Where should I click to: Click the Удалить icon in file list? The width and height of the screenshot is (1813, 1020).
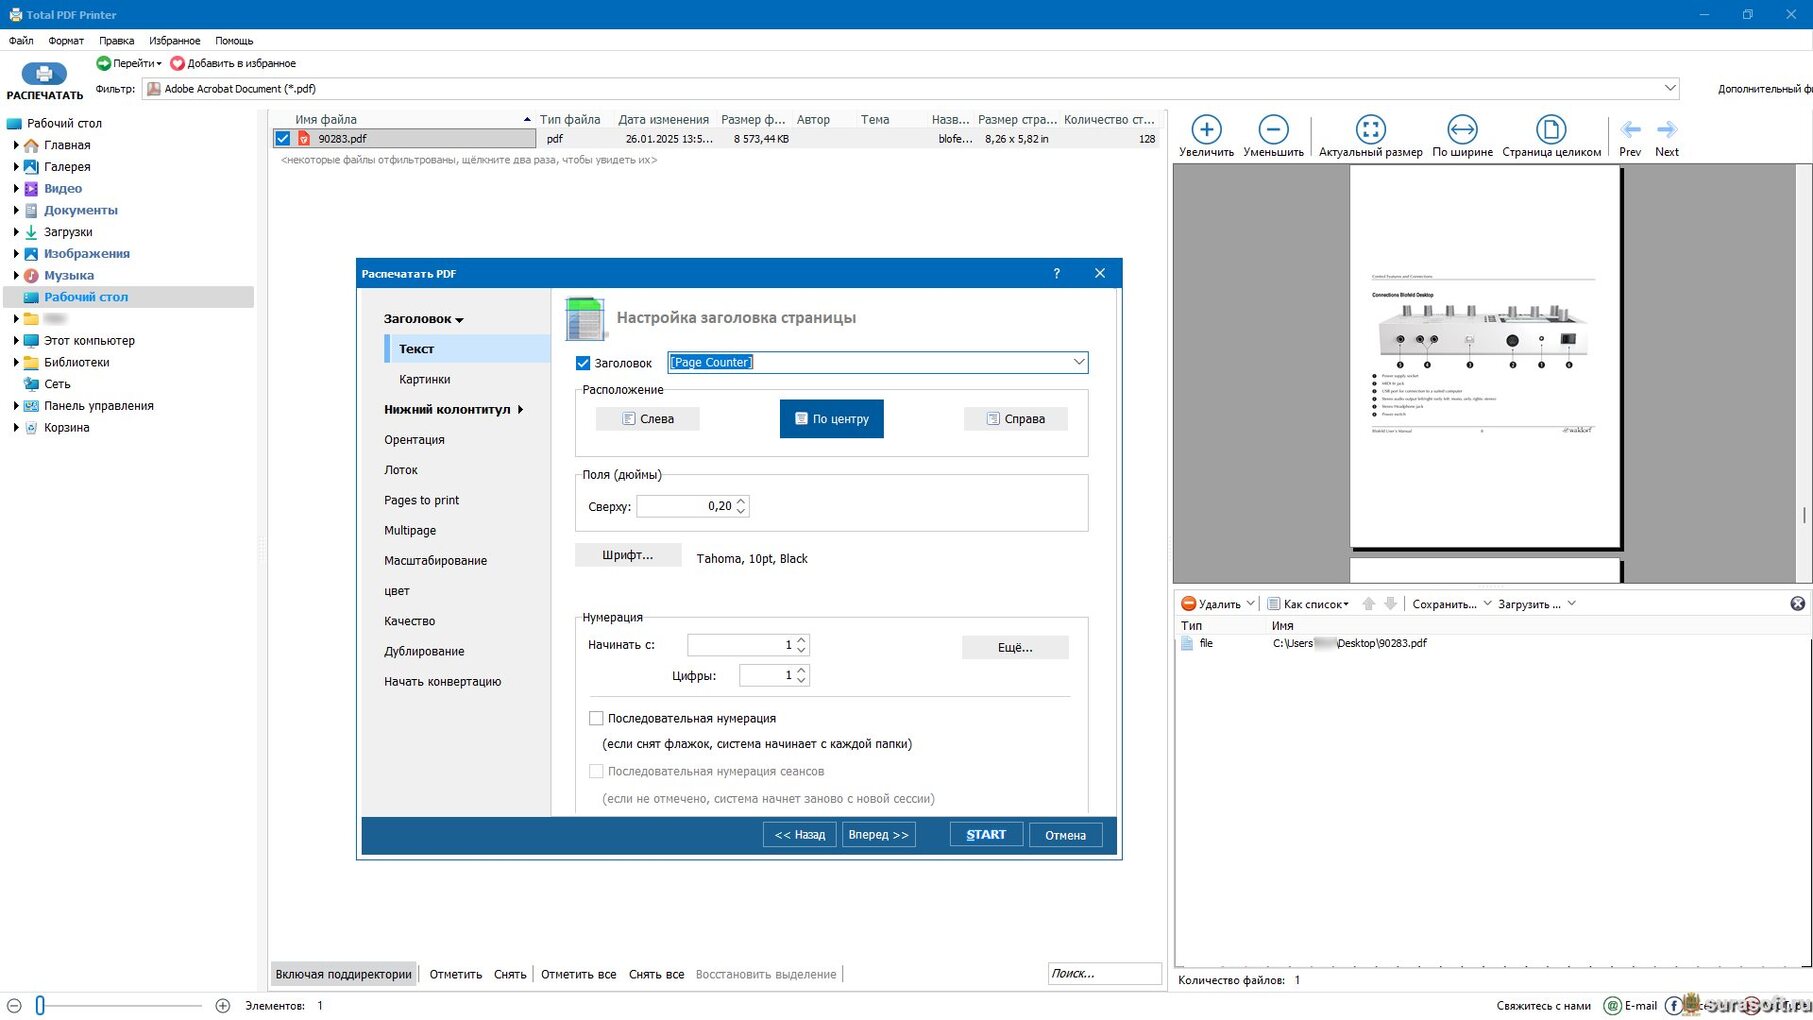tap(1188, 604)
